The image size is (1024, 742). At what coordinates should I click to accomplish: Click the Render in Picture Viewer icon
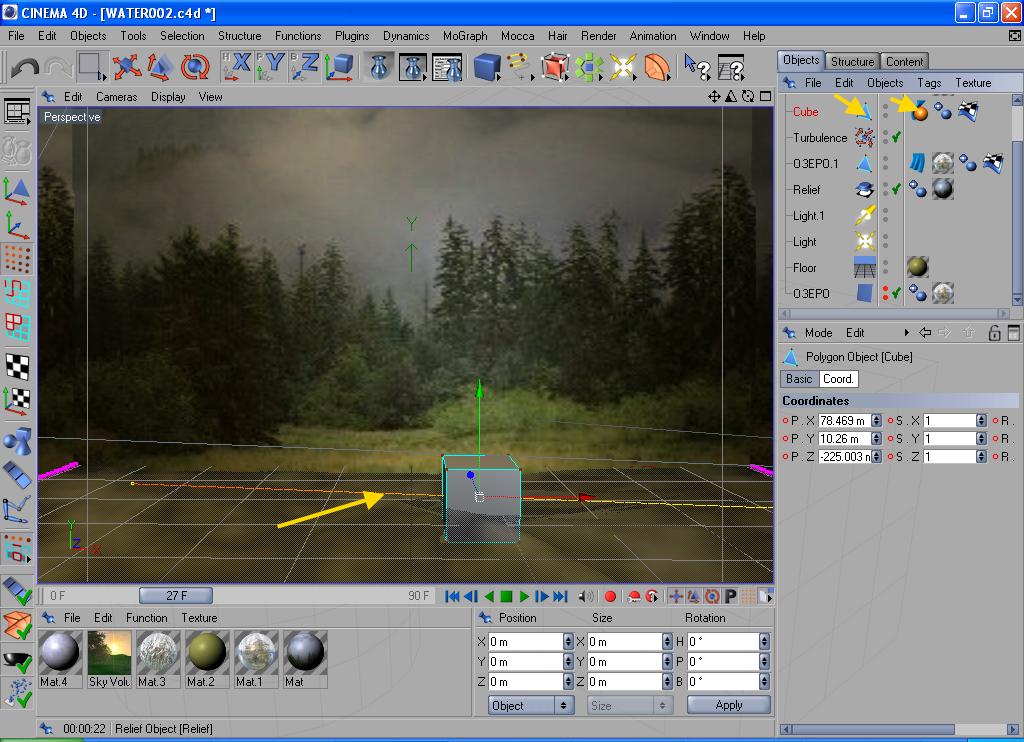tap(414, 67)
